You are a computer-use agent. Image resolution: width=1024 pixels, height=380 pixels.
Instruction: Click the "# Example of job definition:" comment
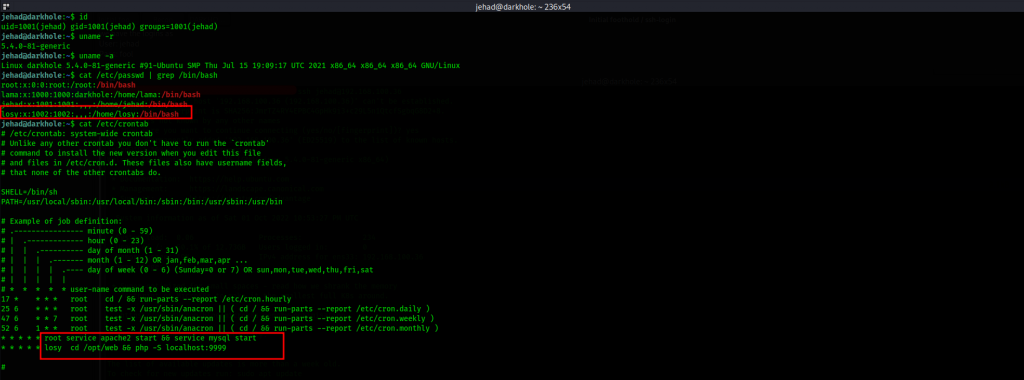62,221
